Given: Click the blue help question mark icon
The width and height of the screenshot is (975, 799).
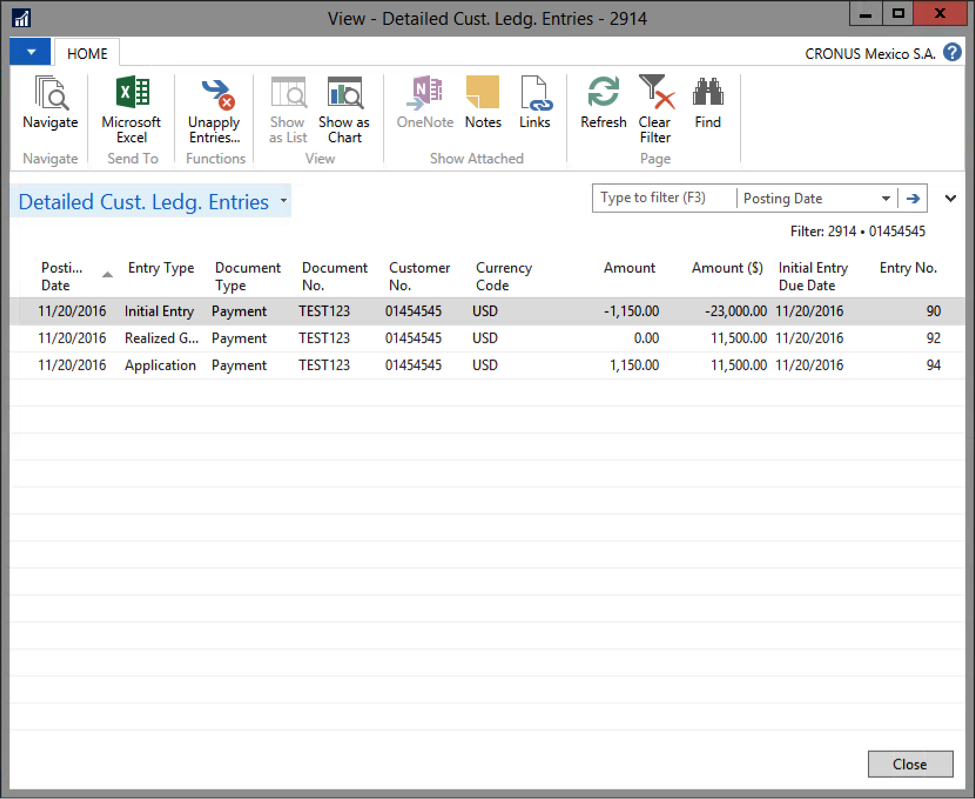Looking at the screenshot, I should pyautogui.click(x=952, y=52).
